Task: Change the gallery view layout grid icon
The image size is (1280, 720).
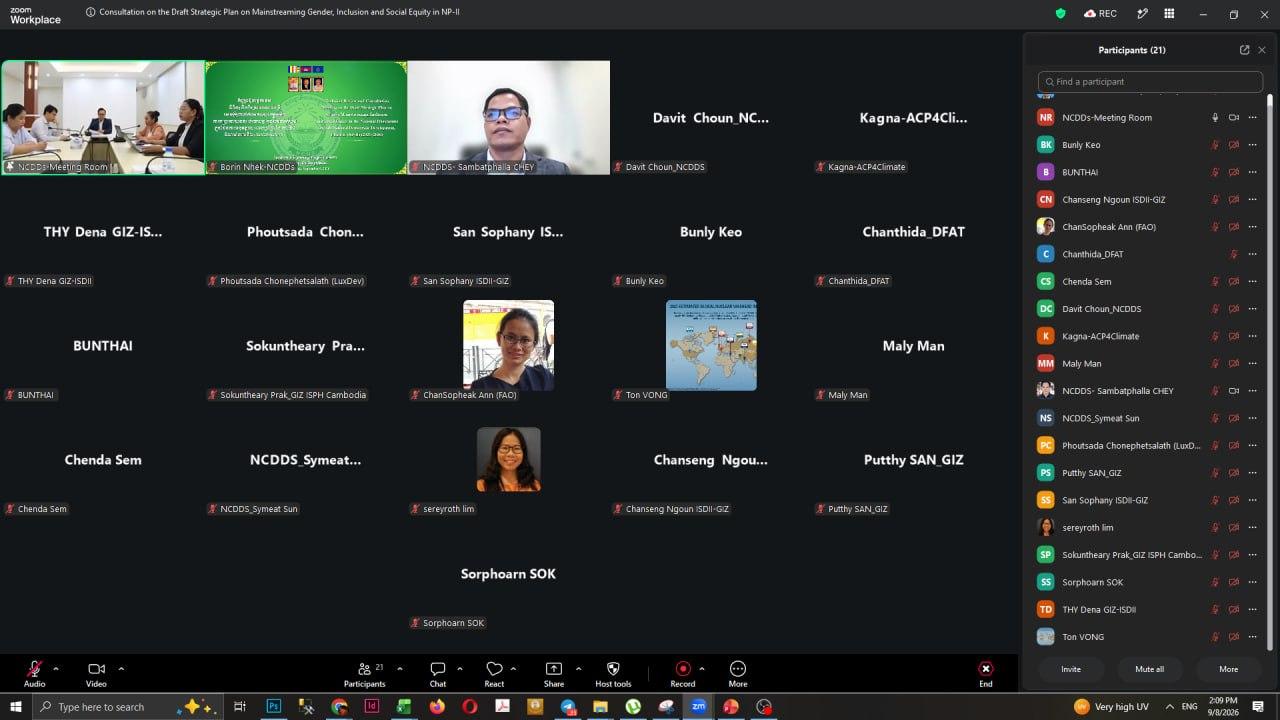Action: [x=1169, y=13]
